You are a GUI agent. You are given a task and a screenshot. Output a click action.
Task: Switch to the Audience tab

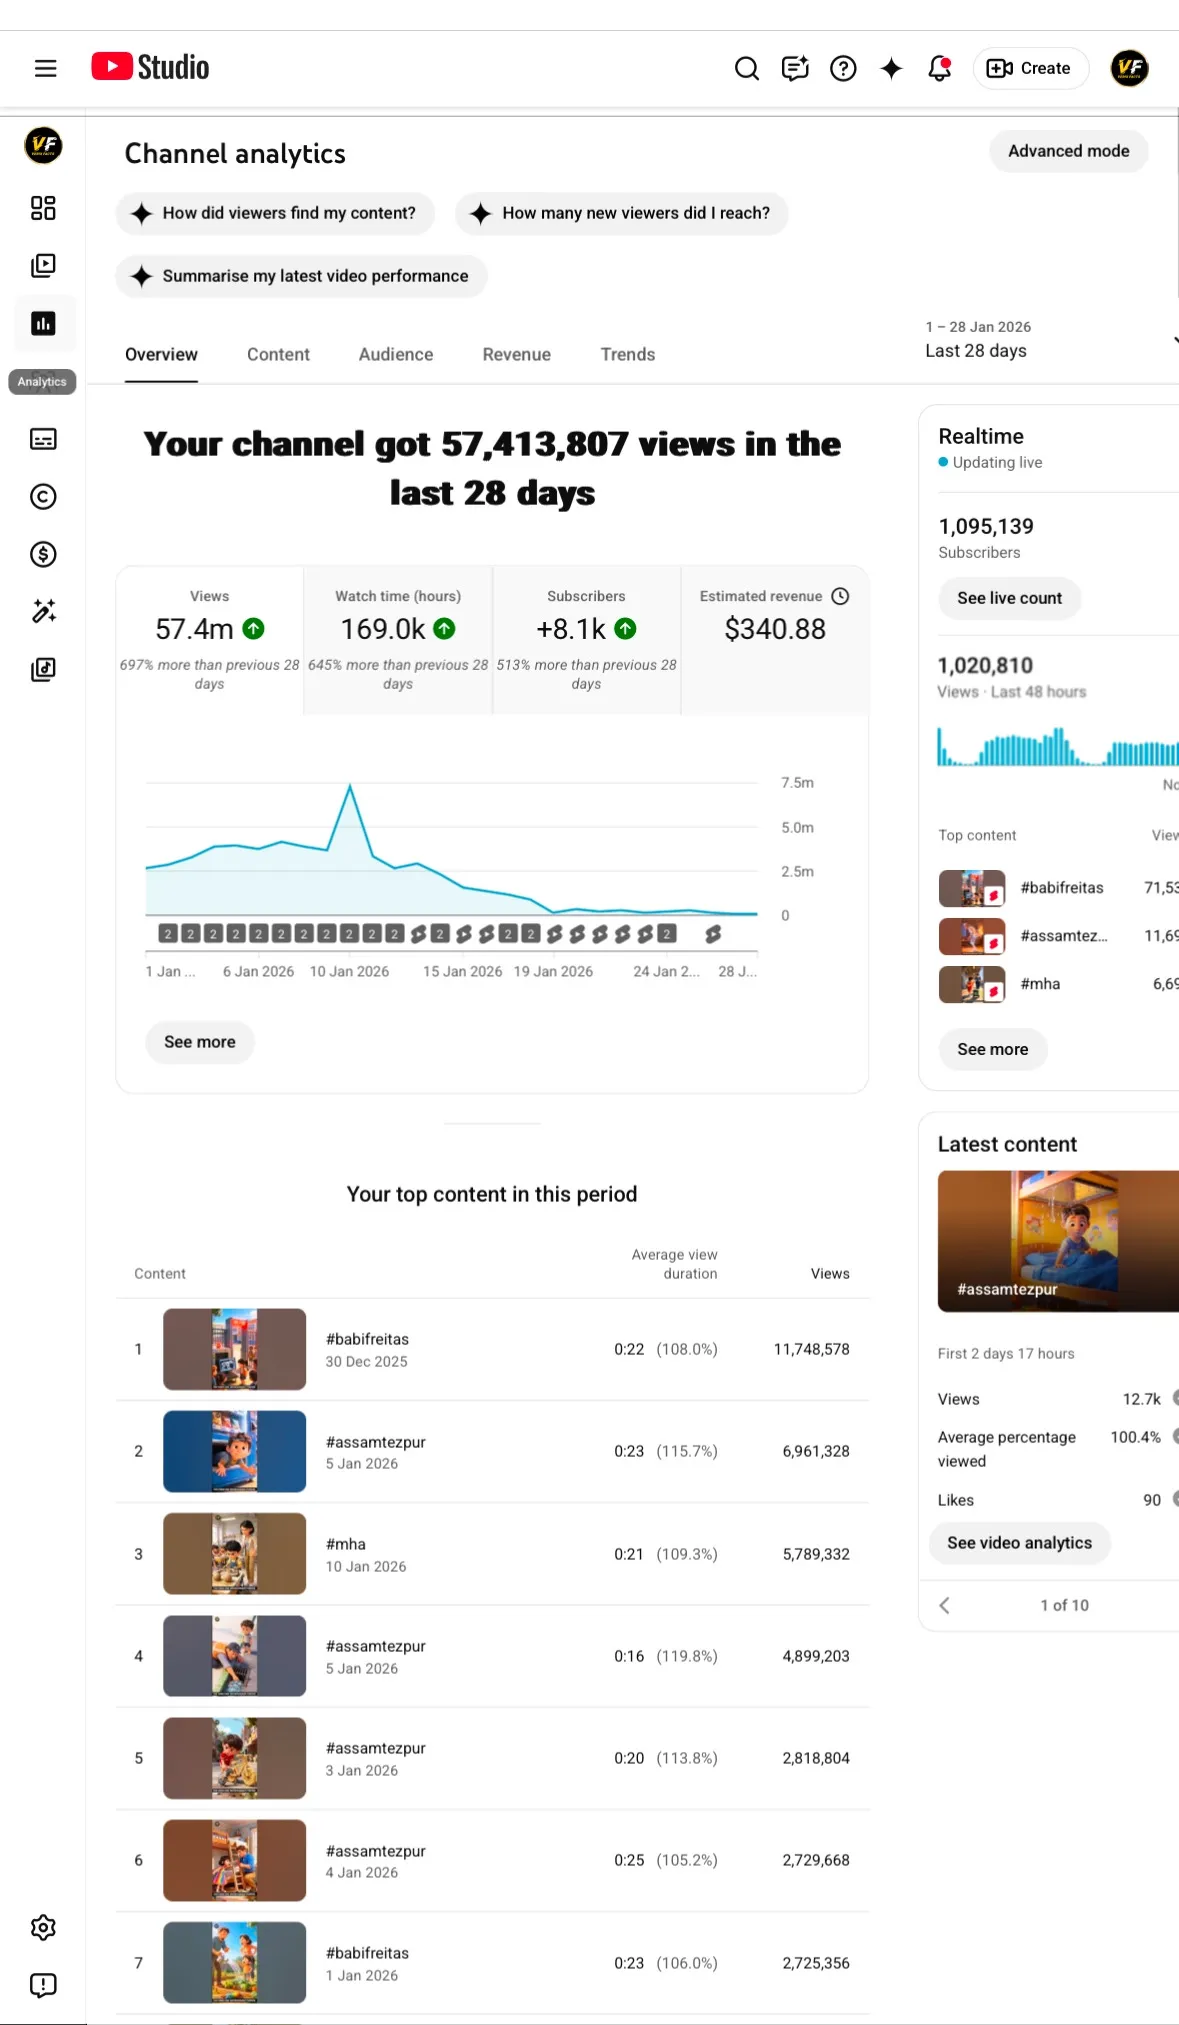(396, 355)
